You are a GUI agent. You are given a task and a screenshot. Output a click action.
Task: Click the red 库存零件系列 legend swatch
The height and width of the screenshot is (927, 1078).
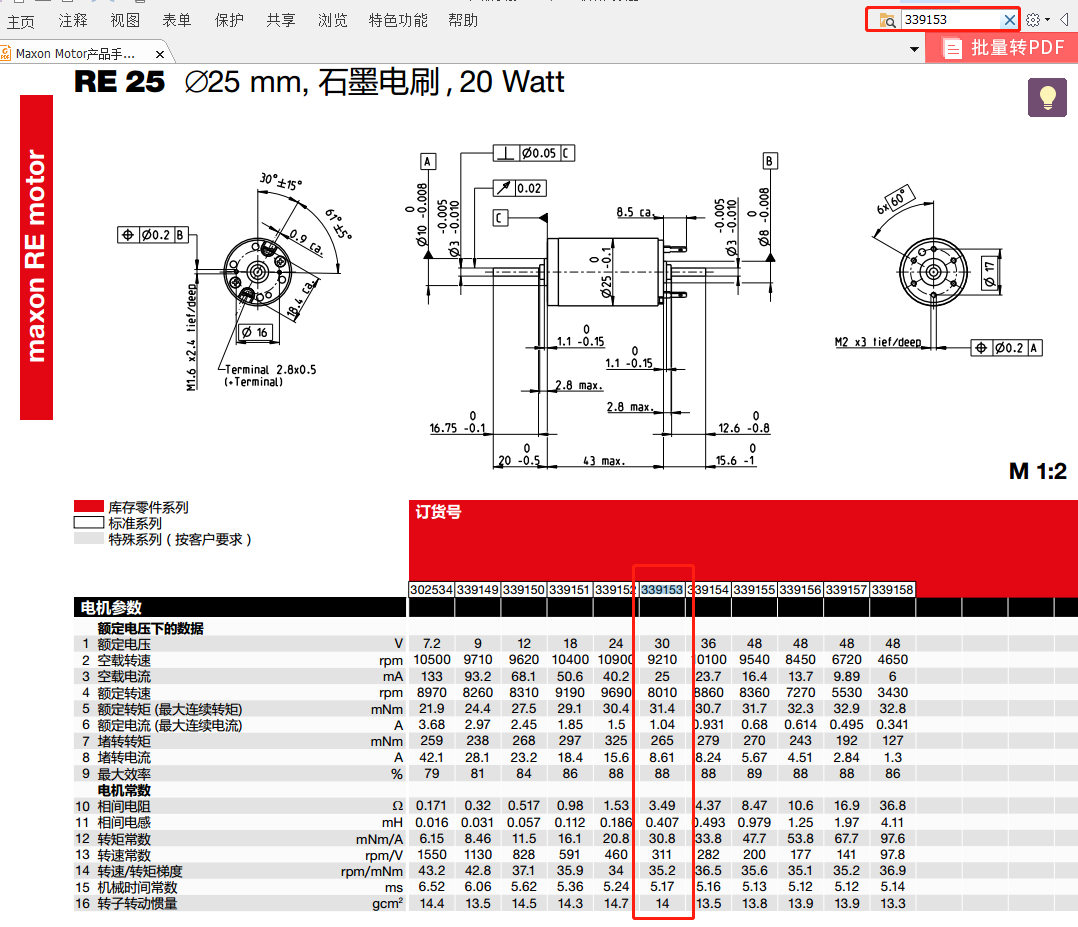[87, 506]
